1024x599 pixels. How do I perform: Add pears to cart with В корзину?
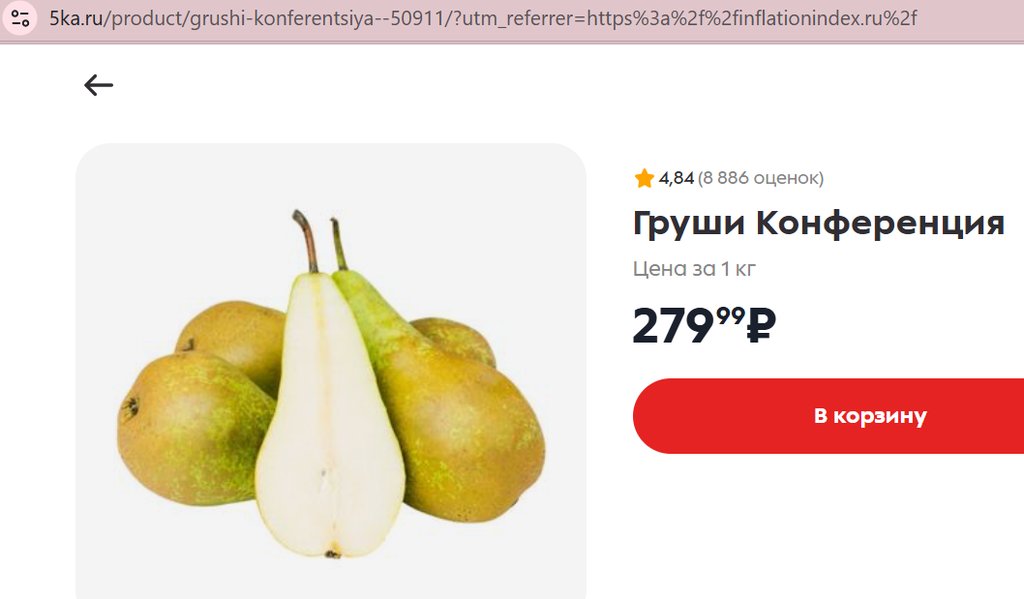pos(828,416)
